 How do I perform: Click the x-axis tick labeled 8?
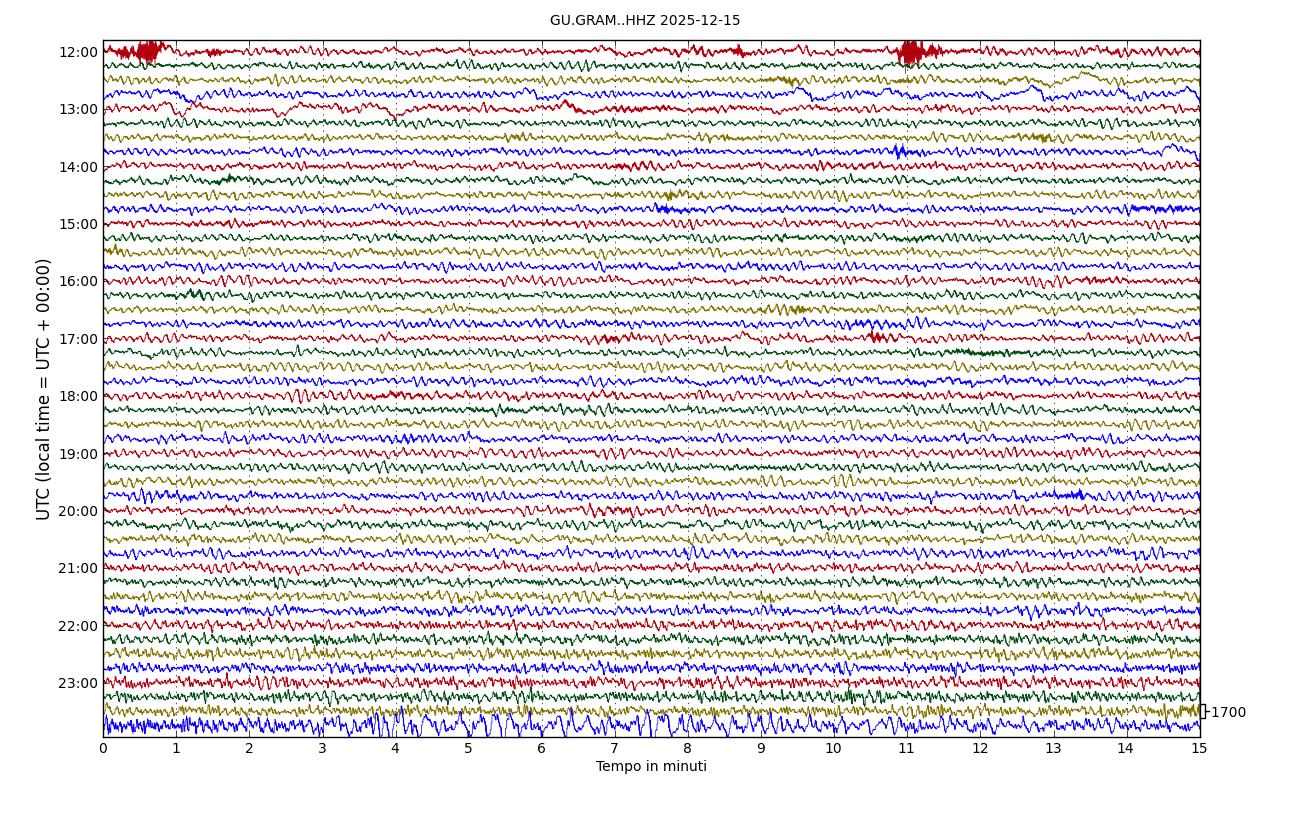(687, 749)
